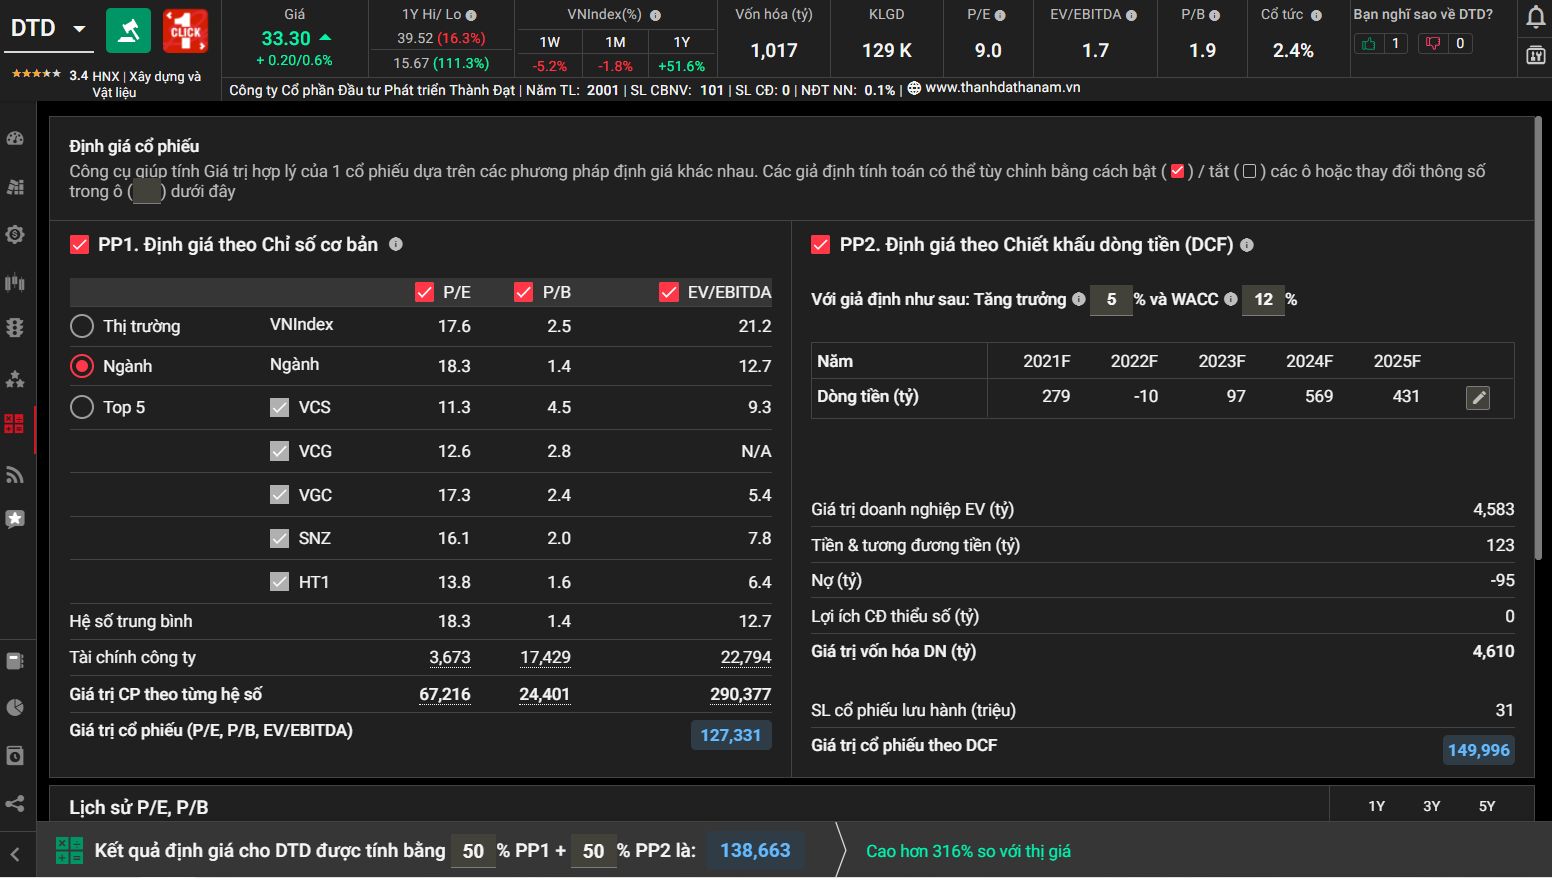Open the www.thanhdathanam.vn website link
This screenshot has height=878, width=1552.
[x=1002, y=88]
